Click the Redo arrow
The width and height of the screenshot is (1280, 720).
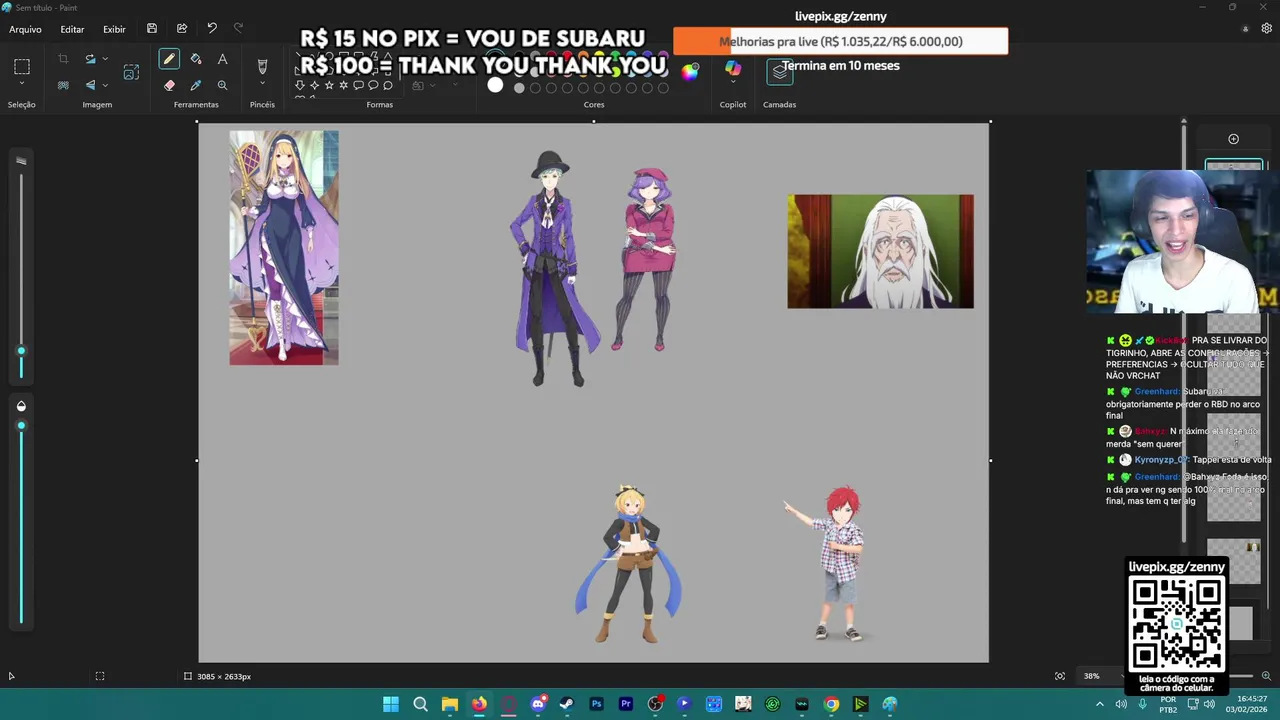point(238,29)
